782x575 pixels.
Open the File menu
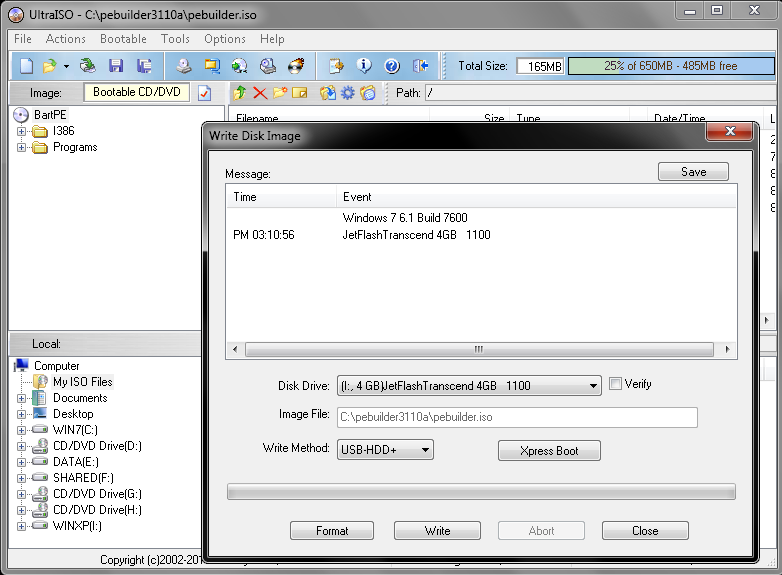pos(22,39)
